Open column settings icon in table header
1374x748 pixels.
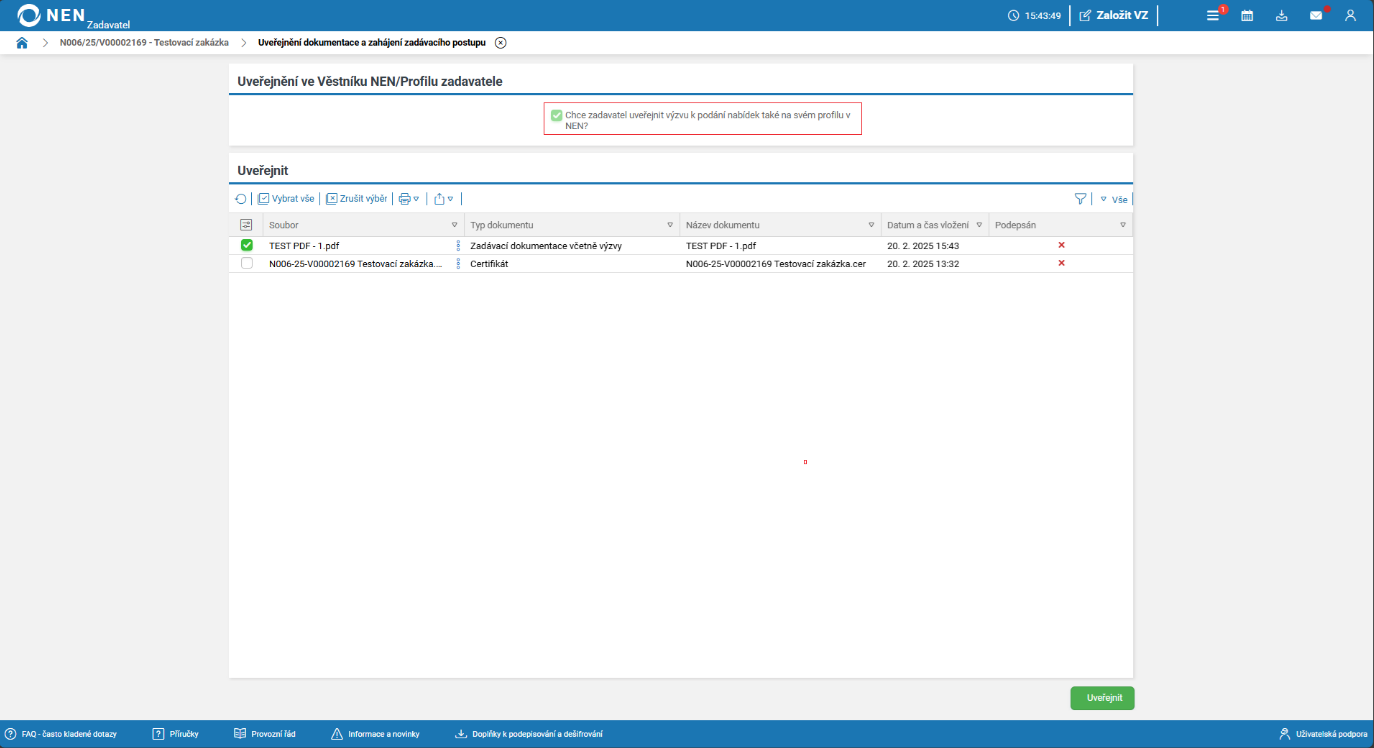(246, 225)
